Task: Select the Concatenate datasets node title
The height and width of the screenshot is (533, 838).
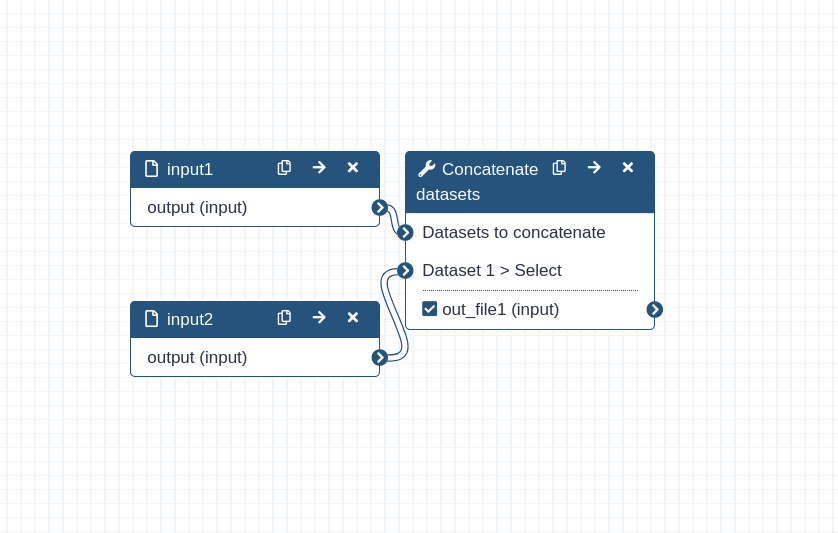Action: (477, 182)
